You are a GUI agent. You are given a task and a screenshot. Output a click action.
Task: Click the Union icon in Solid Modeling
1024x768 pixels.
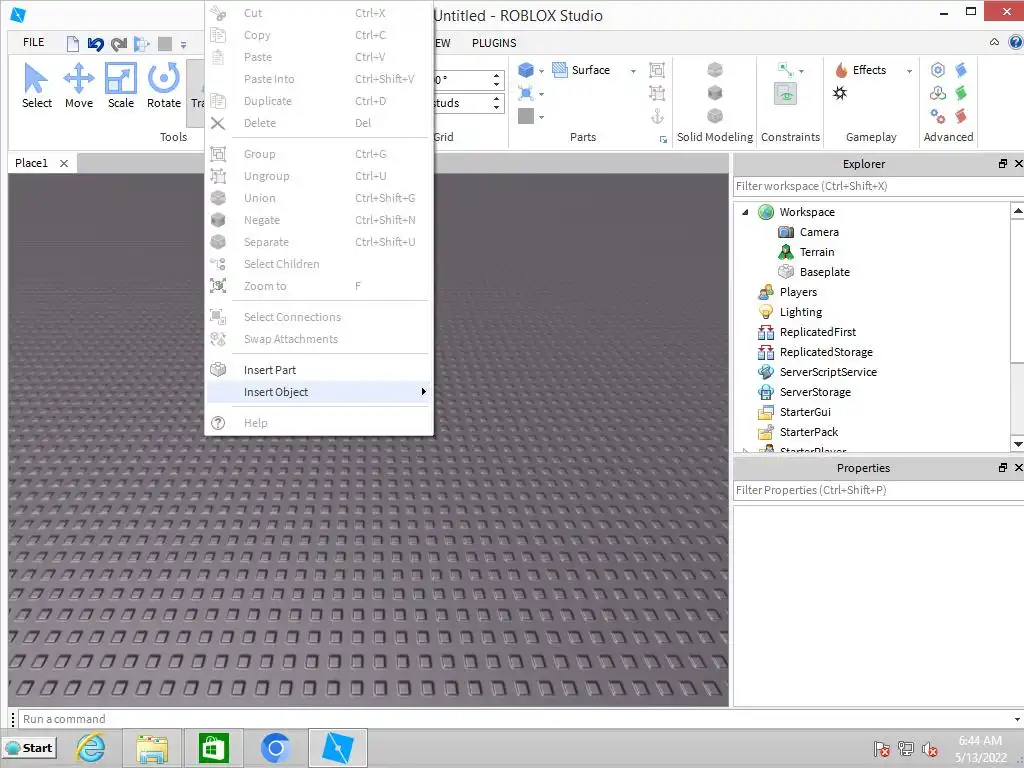[715, 69]
